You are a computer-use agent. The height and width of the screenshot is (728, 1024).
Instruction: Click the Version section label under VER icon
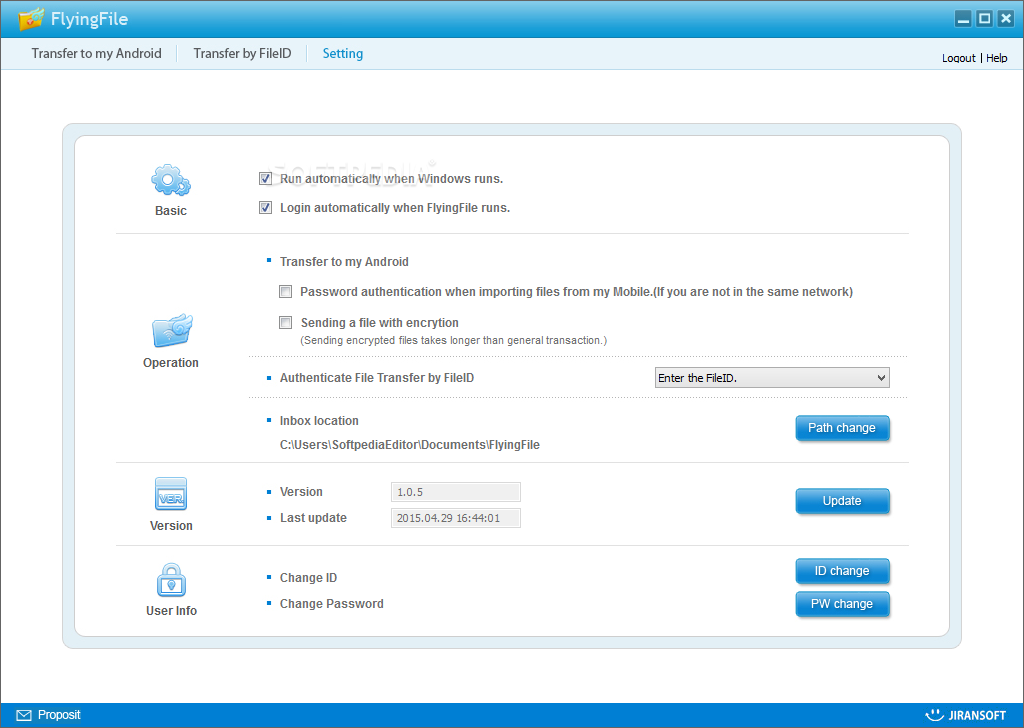(x=171, y=526)
